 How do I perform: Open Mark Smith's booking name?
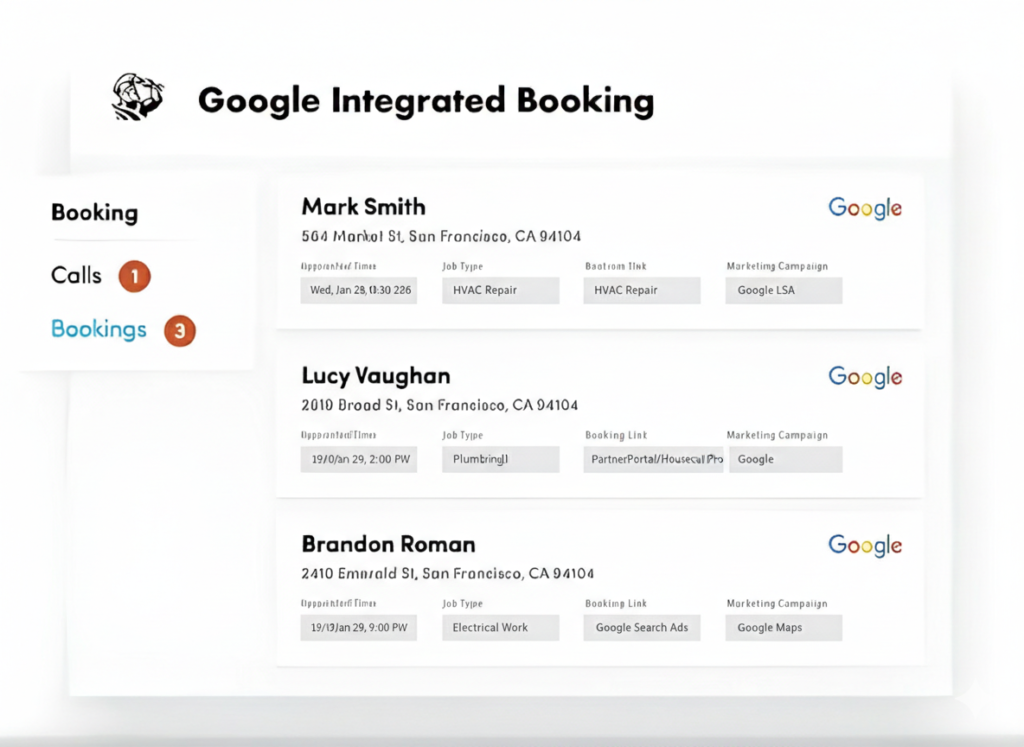click(363, 207)
